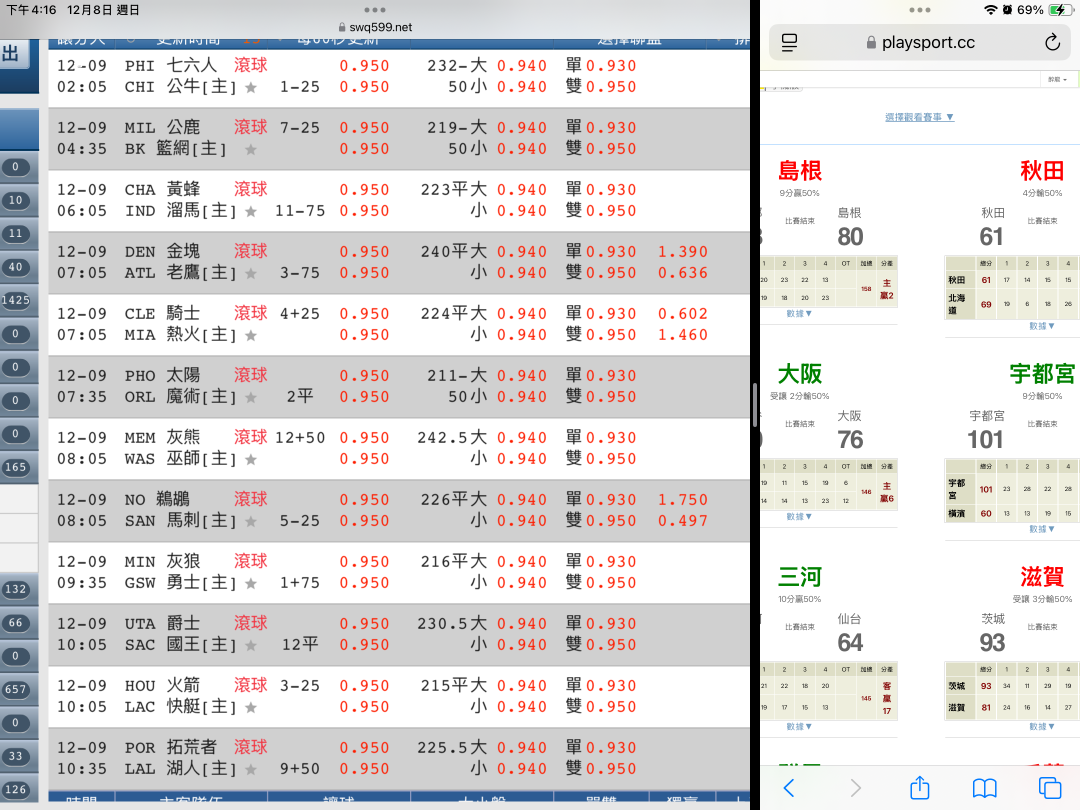Viewport: 1080px width, 810px height.
Task: Toggle favorite star for 魔術[主]
Action: click(x=251, y=397)
